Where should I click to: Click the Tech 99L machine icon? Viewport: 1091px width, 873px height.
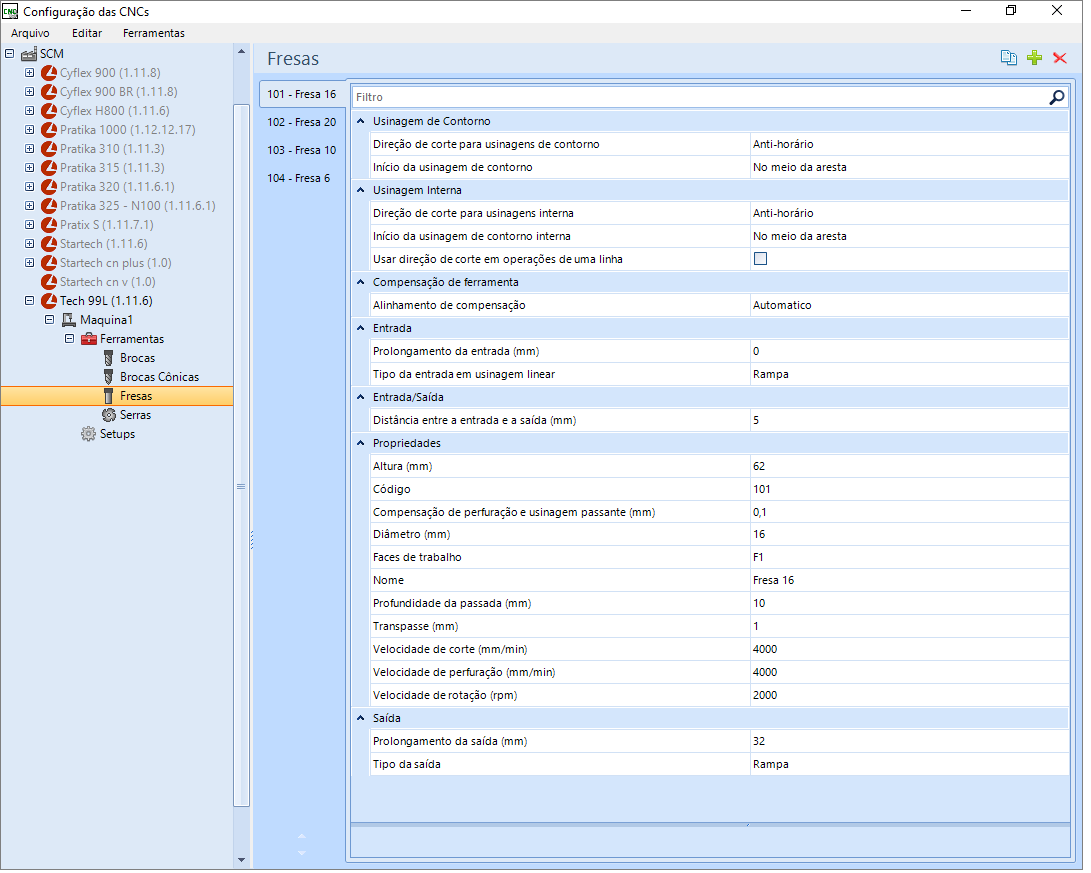(x=49, y=303)
